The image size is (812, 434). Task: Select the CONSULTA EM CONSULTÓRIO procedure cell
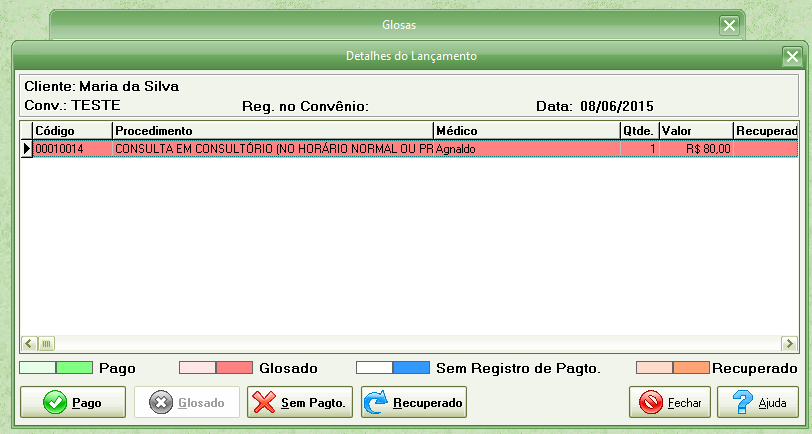tap(273, 149)
